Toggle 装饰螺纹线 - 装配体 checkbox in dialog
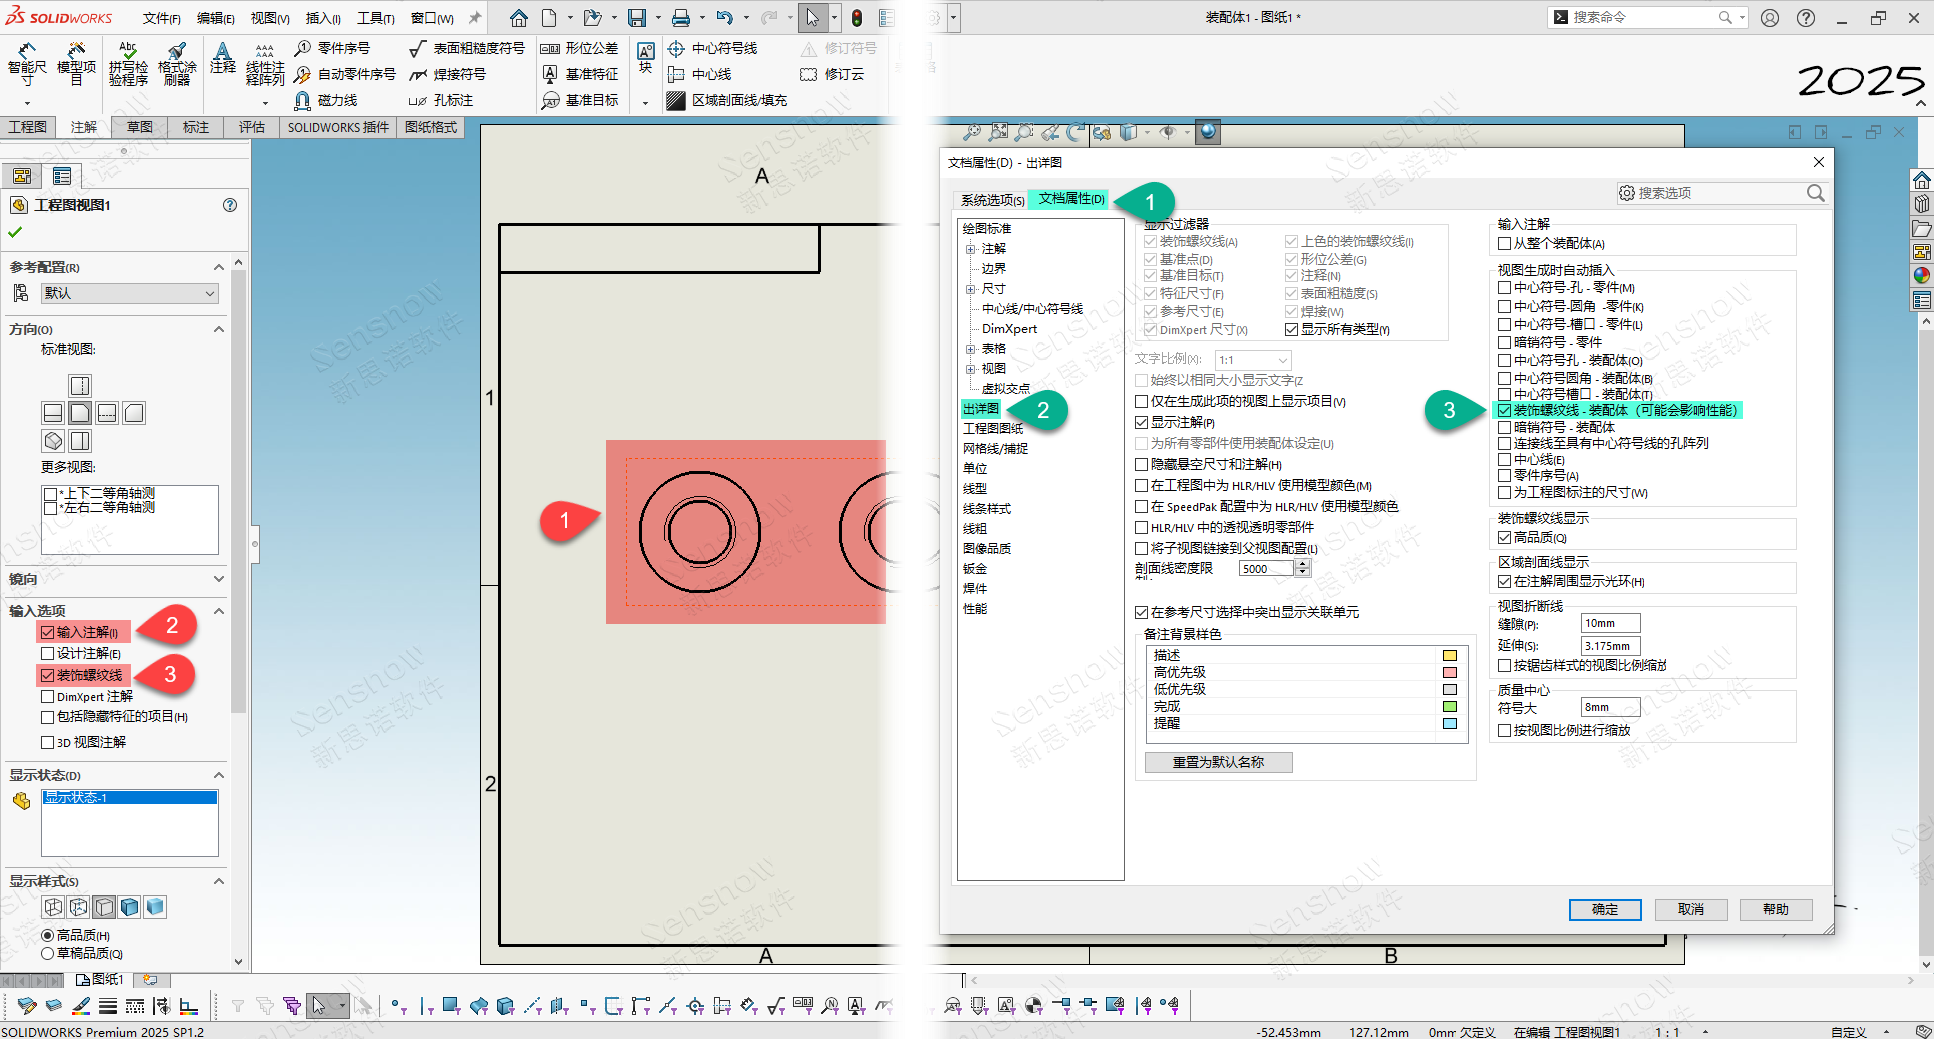 click(1505, 410)
